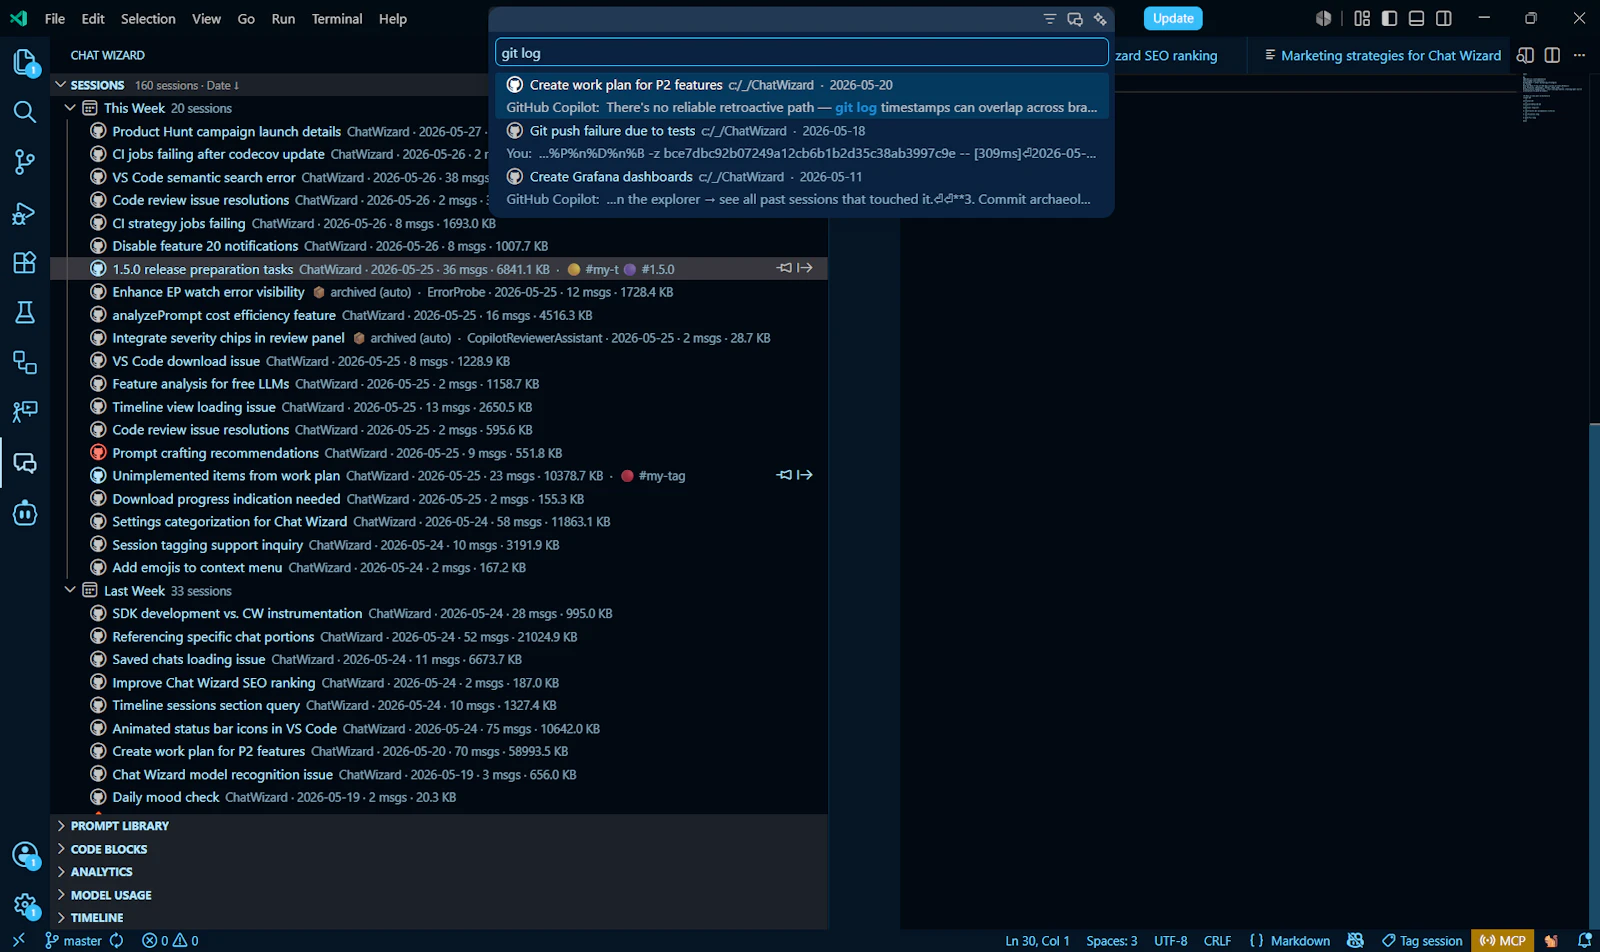Split the editor right
This screenshot has width=1600, height=952.
[x=1552, y=55]
